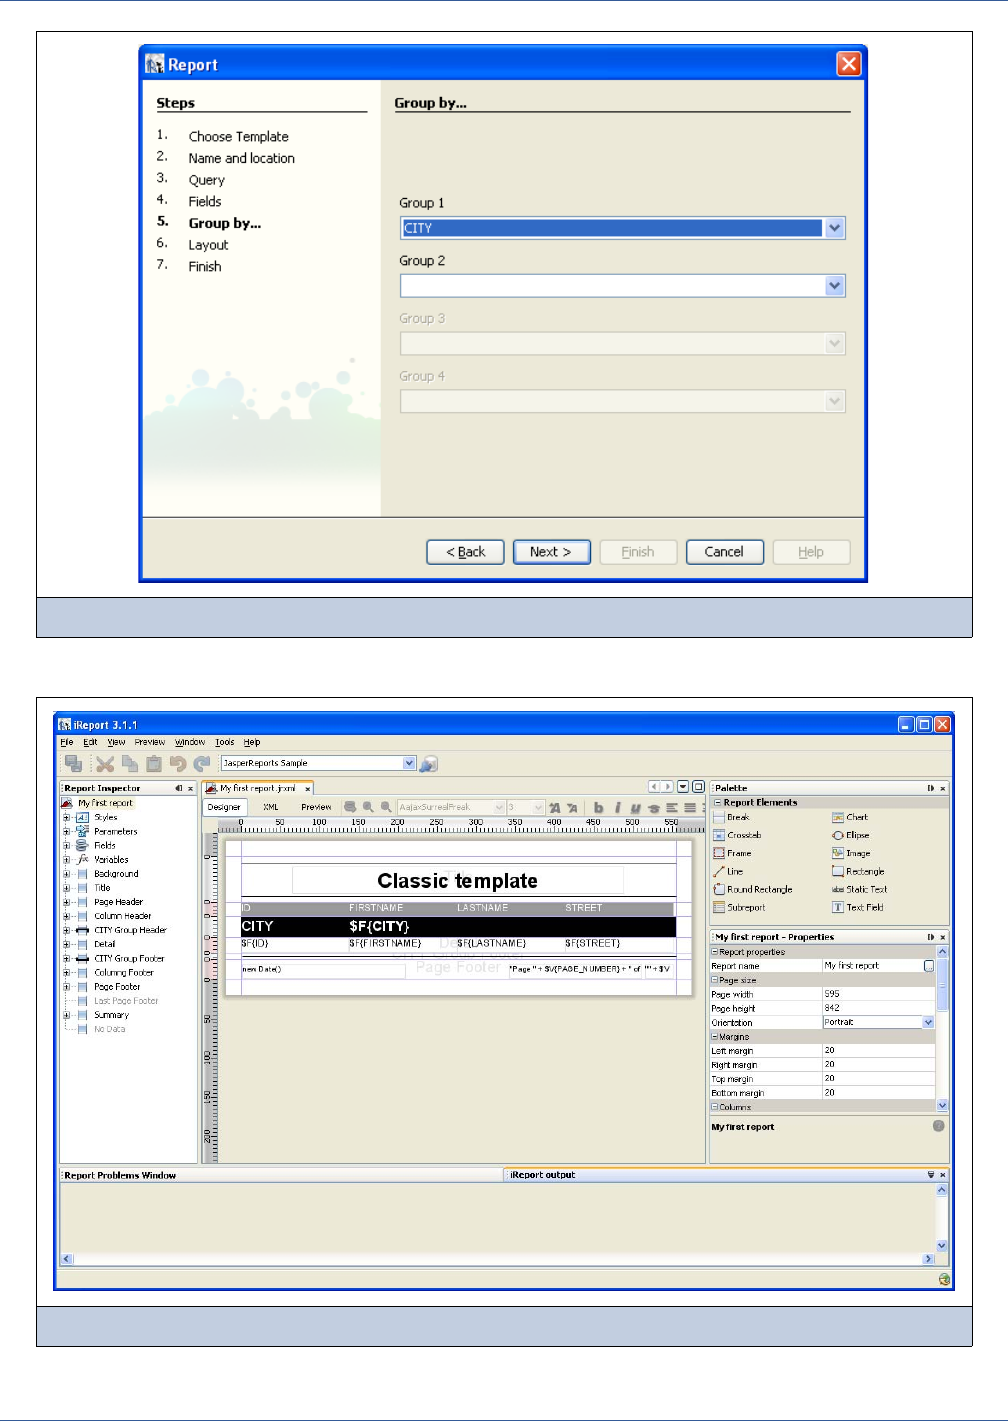Toggle bold formatting in designer toolbar
1008x1422 pixels.
599,807
